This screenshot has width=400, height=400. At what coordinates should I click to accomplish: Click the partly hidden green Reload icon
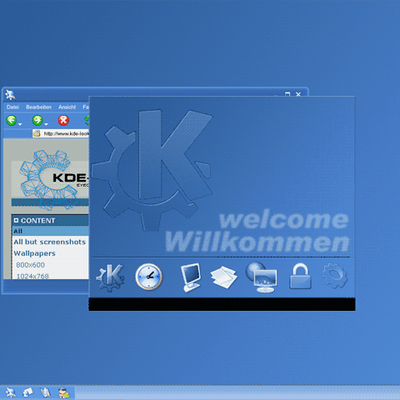[86, 120]
